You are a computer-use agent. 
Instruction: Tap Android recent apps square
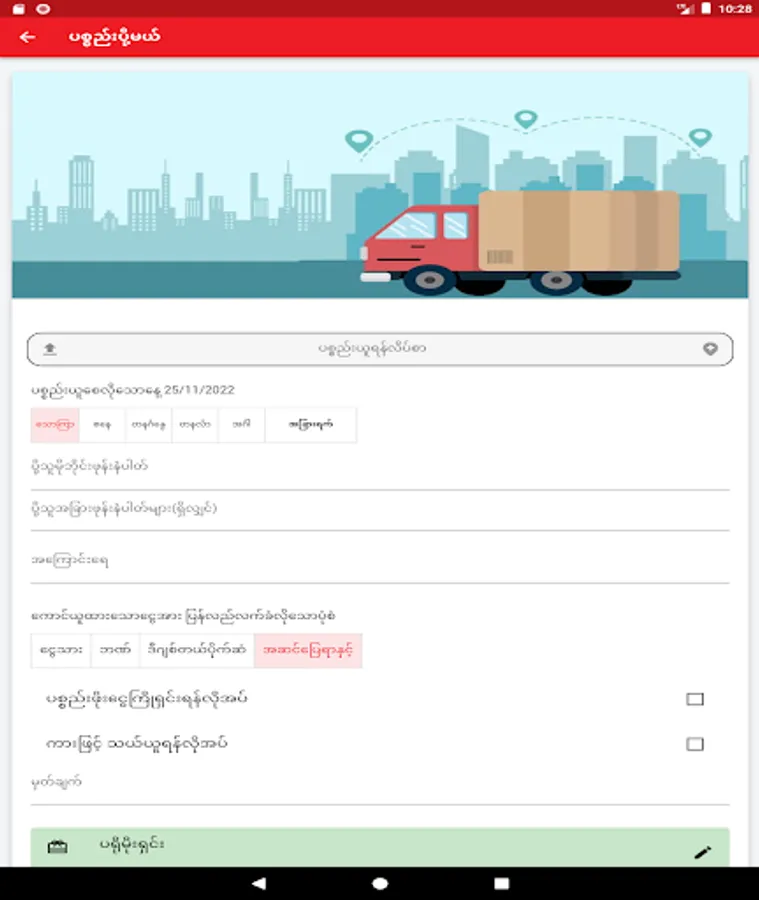[x=501, y=883]
